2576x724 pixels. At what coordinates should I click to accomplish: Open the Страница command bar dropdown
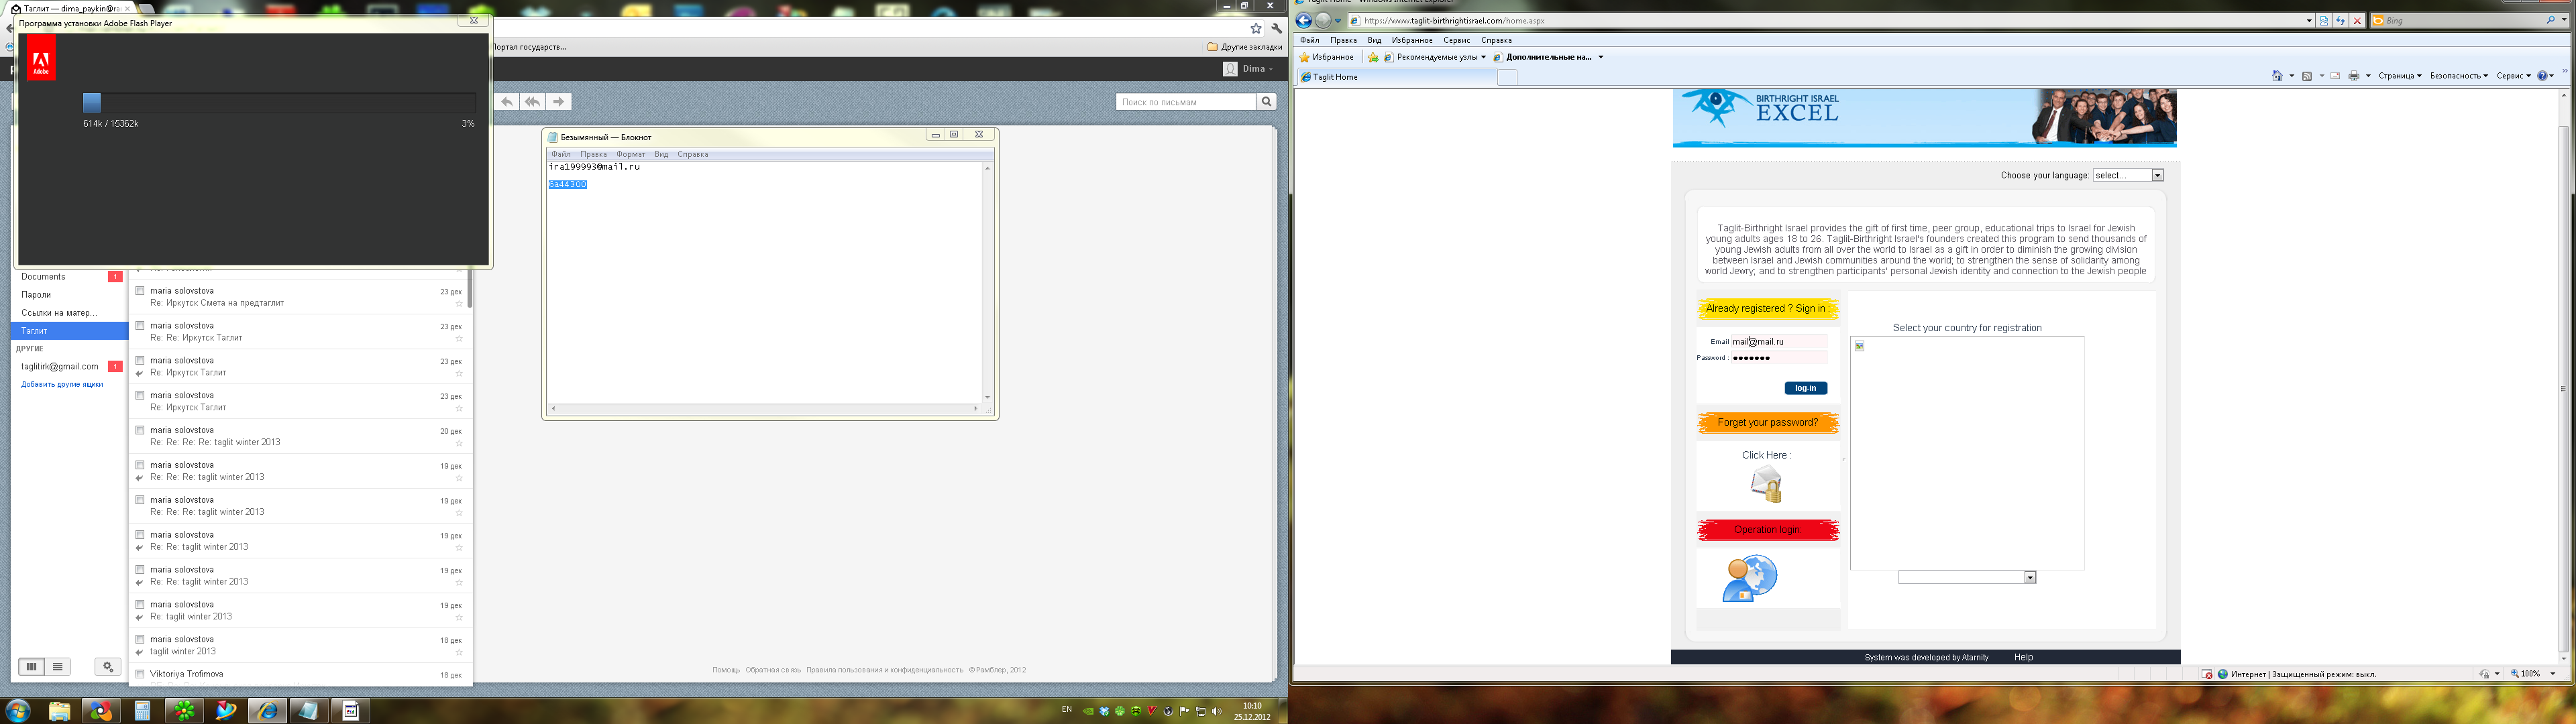click(x=2400, y=76)
